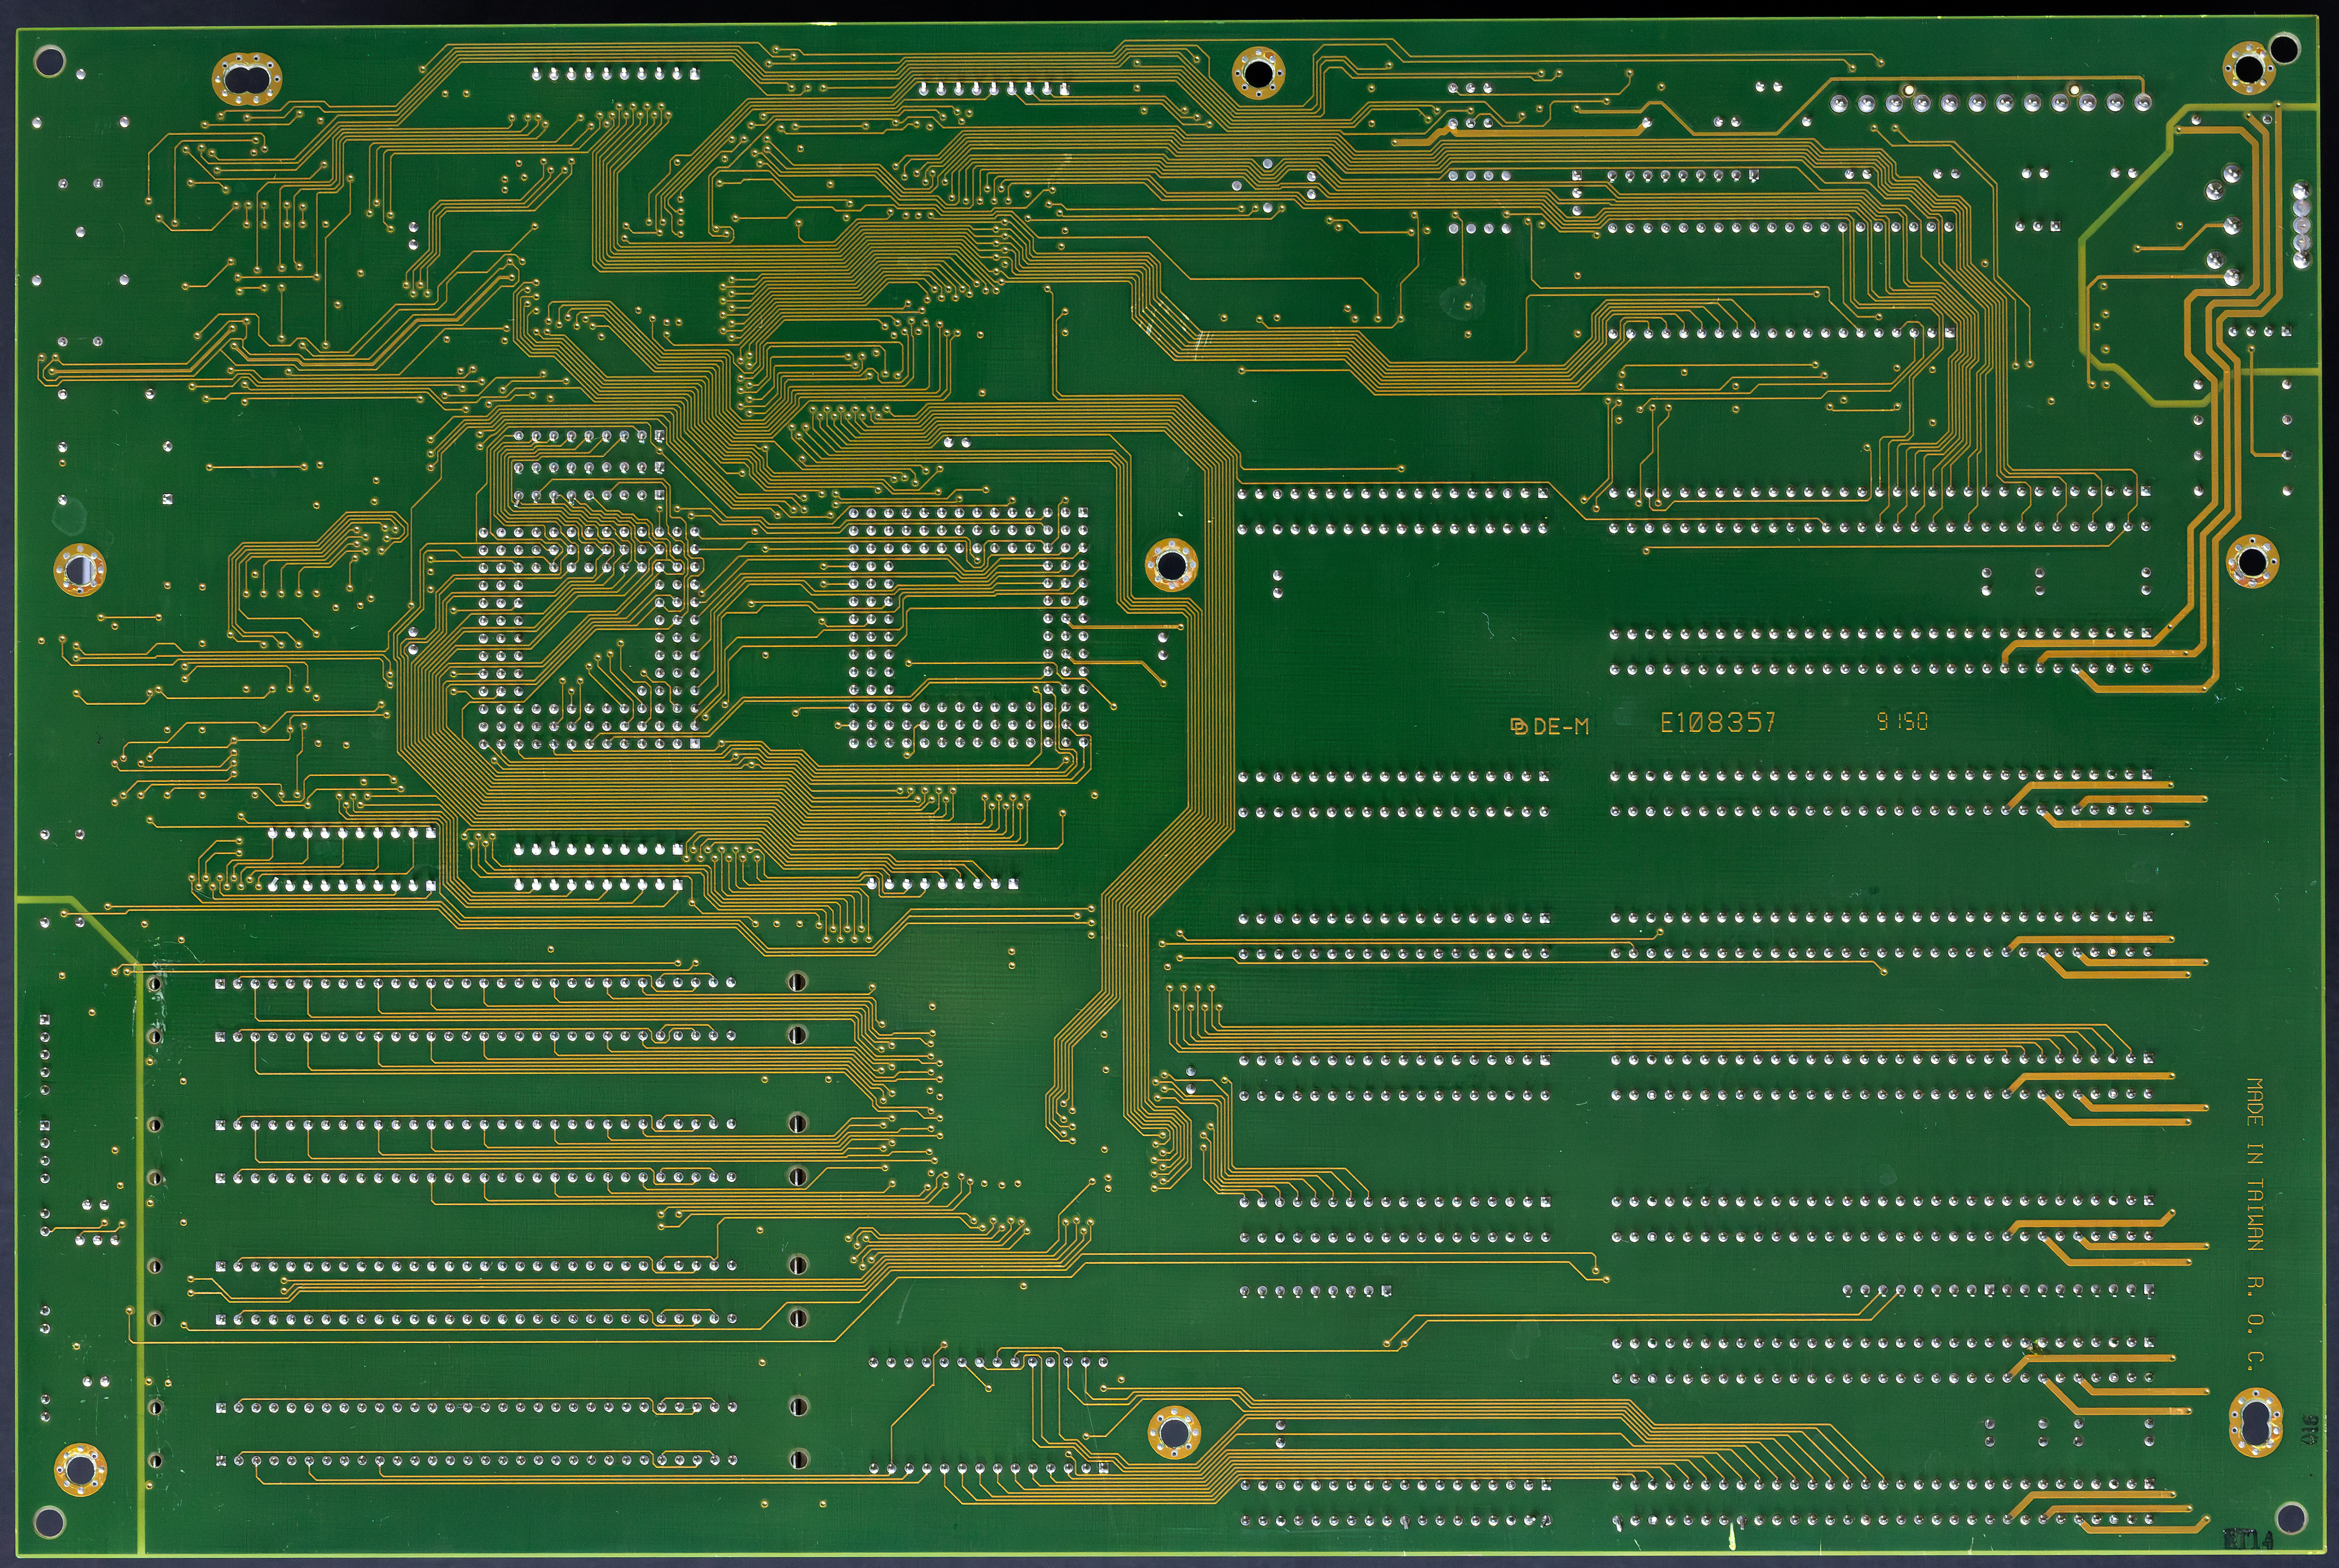Viewport: 2339px width, 1568px height.
Task: Click the small logo left of DE-M
Action: click(x=1518, y=727)
